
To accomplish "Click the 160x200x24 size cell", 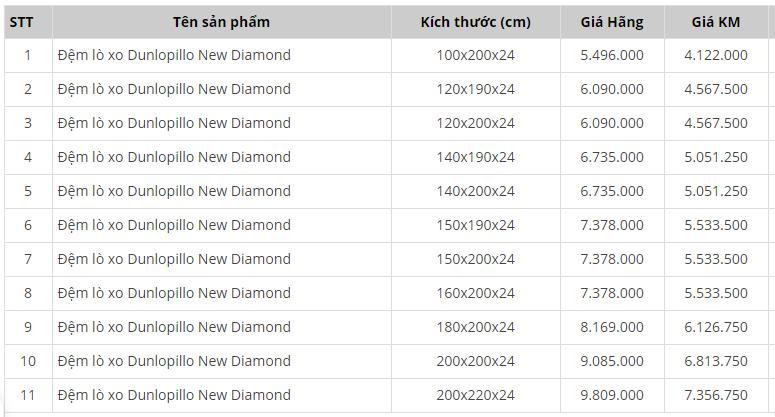I will pyautogui.click(x=475, y=293).
